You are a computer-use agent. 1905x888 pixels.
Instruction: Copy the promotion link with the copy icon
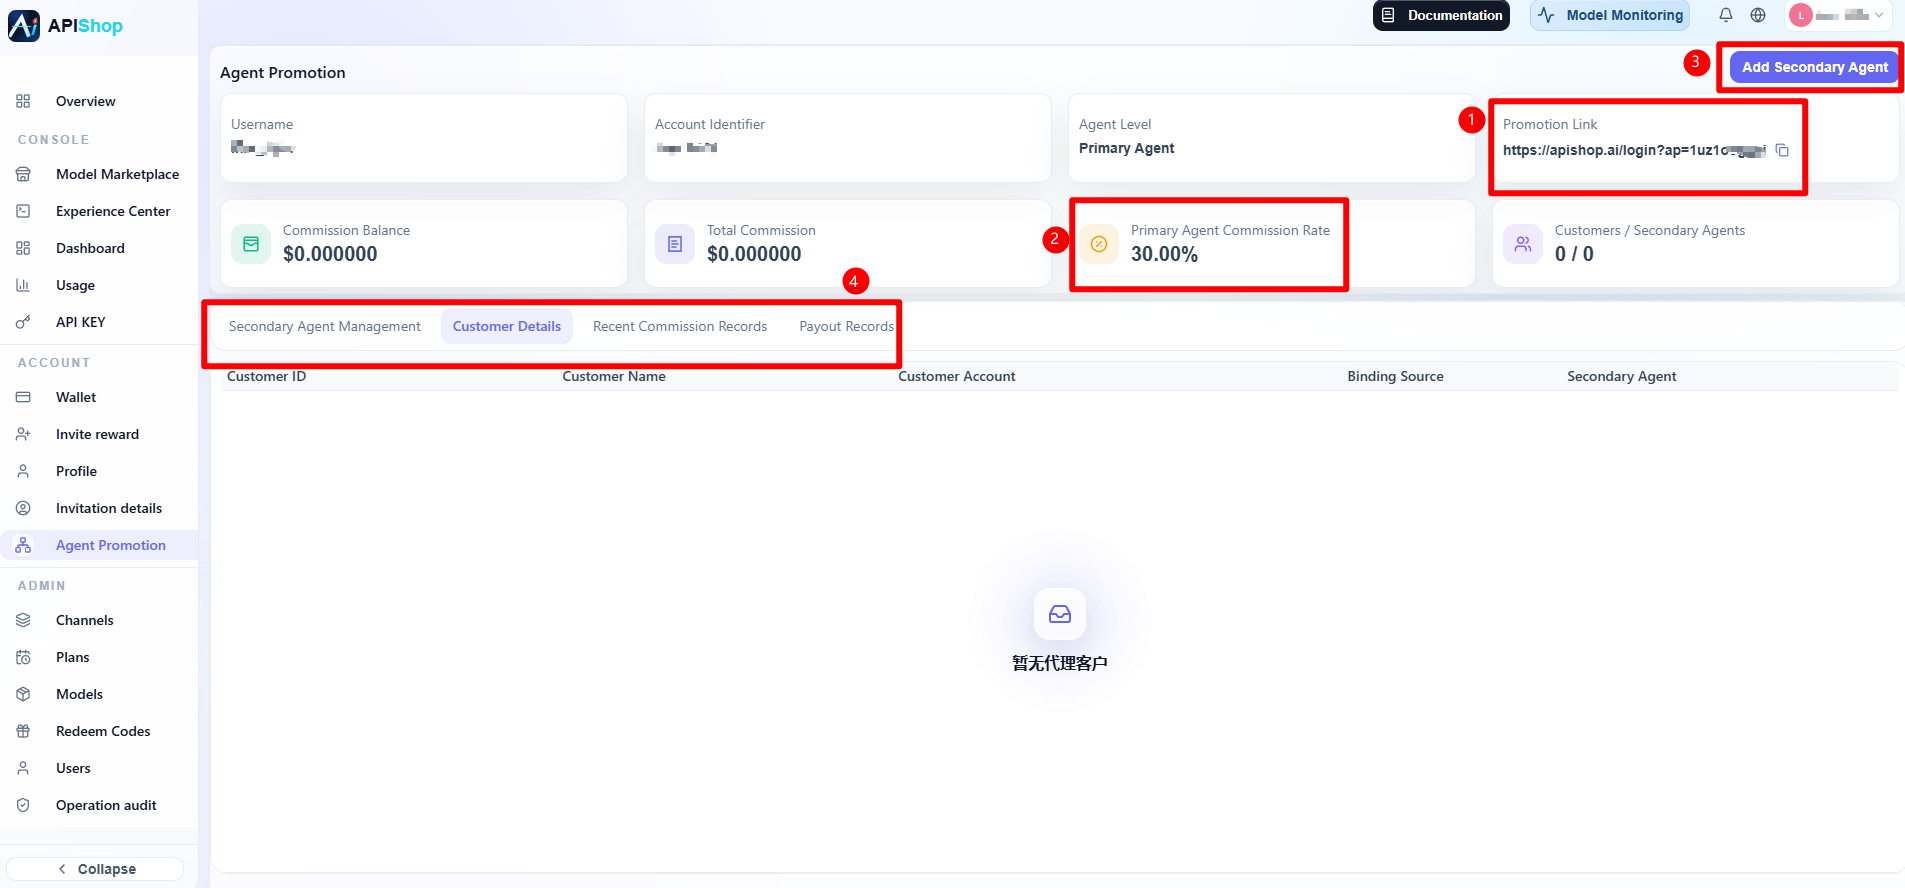pos(1782,150)
